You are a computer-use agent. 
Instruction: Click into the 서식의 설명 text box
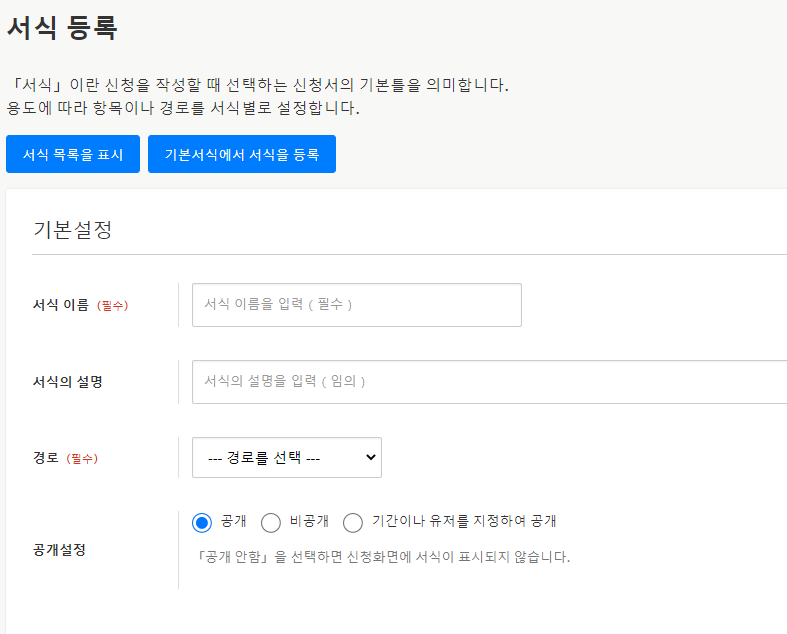tap(488, 381)
